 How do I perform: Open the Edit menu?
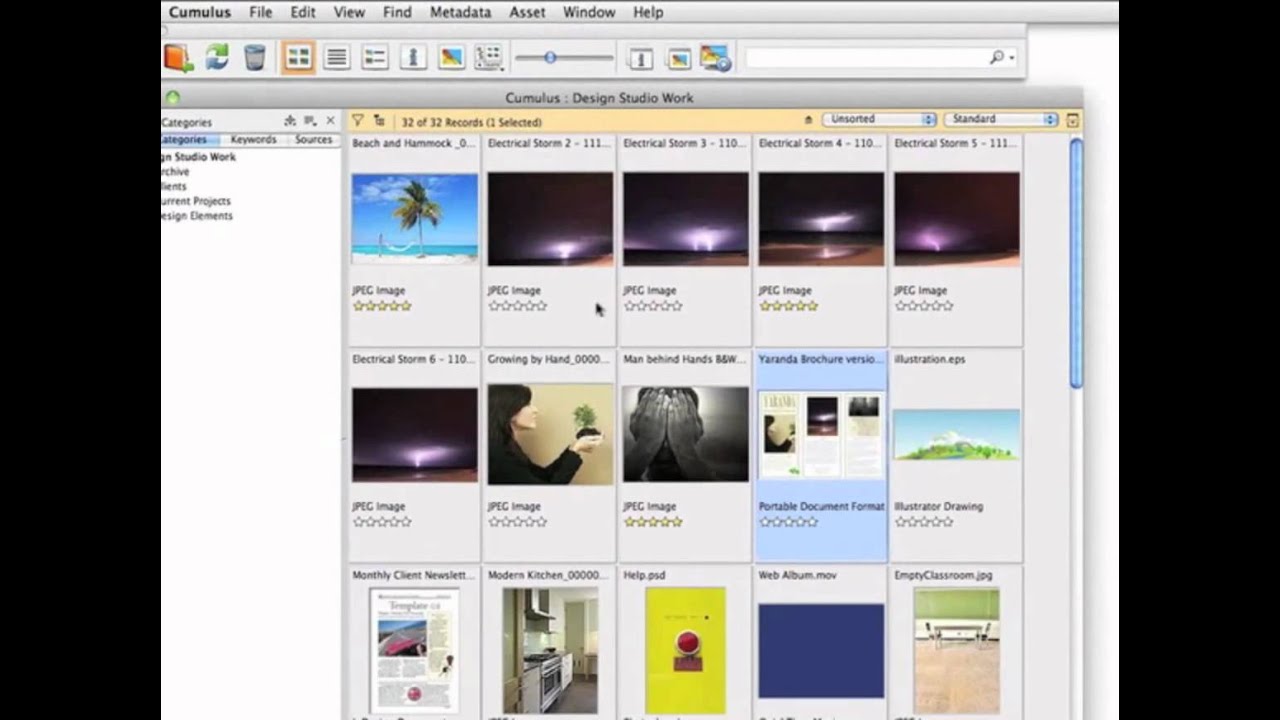pos(303,12)
